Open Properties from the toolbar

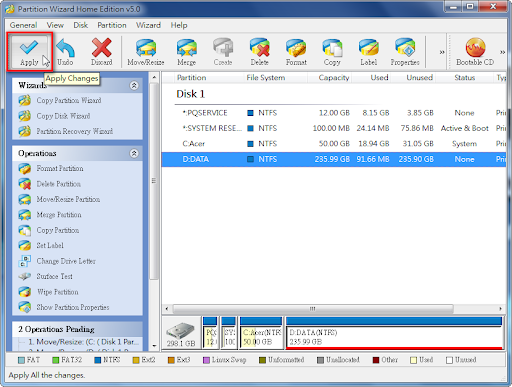click(x=405, y=51)
